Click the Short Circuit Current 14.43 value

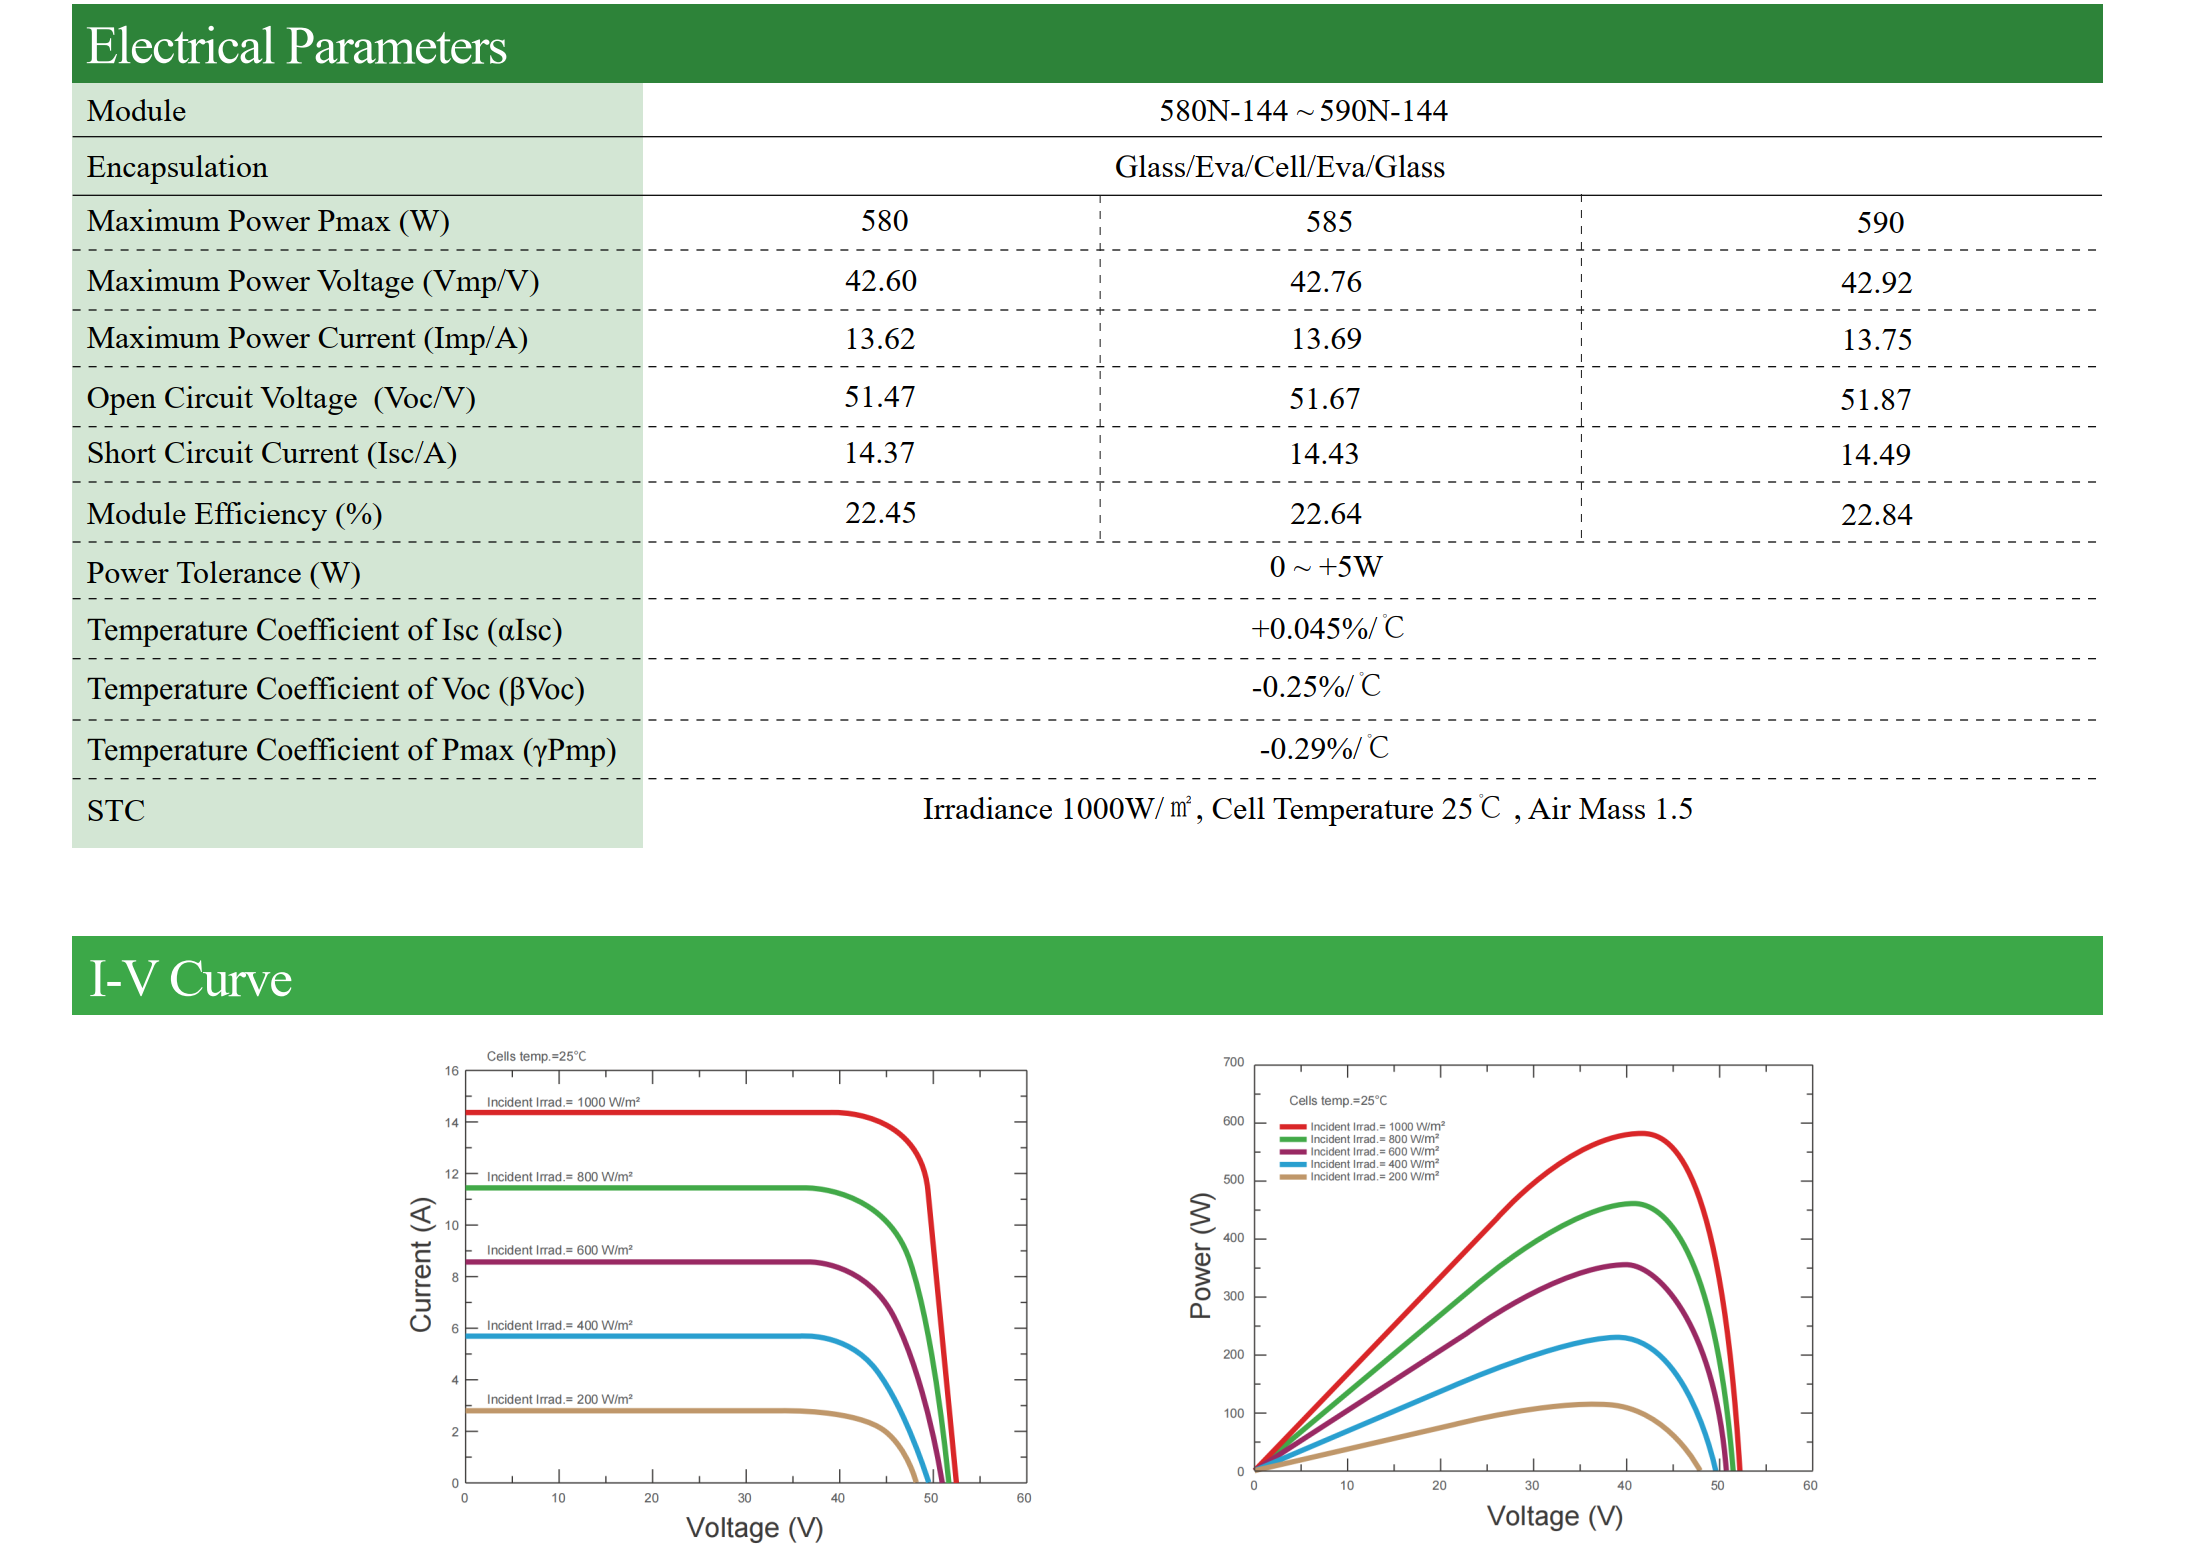(1324, 454)
